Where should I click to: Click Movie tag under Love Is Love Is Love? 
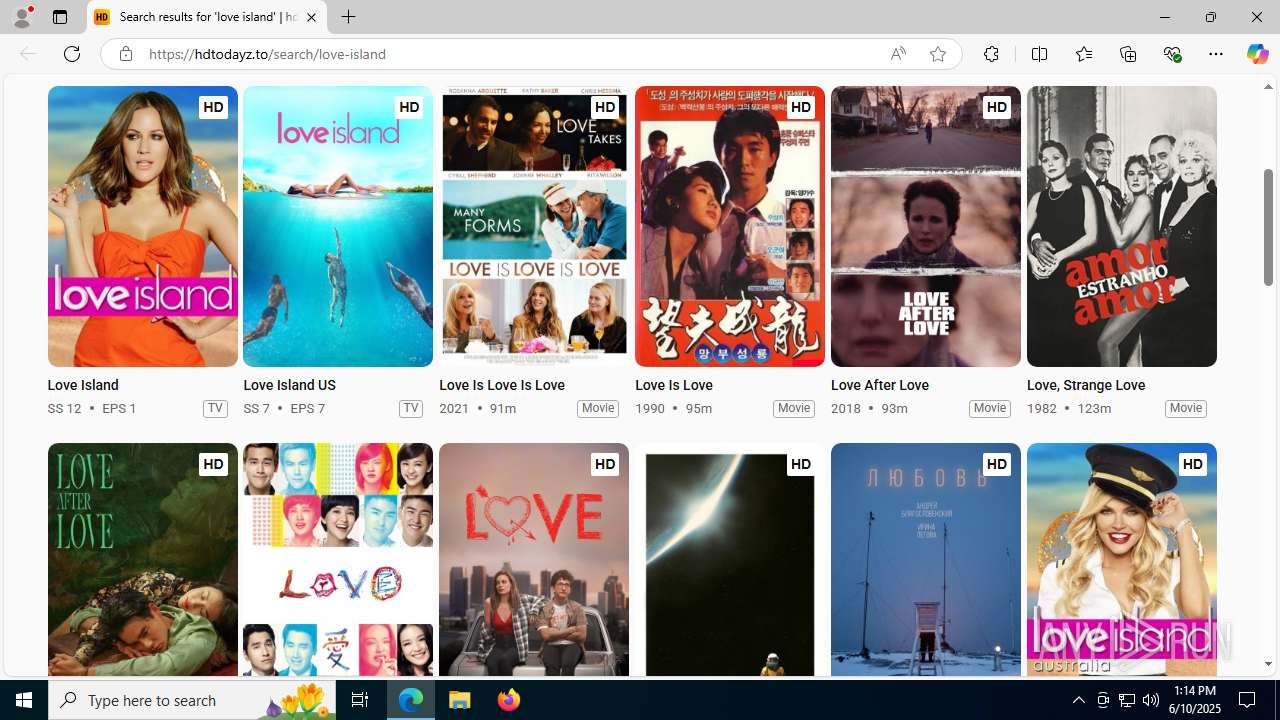tap(598, 408)
